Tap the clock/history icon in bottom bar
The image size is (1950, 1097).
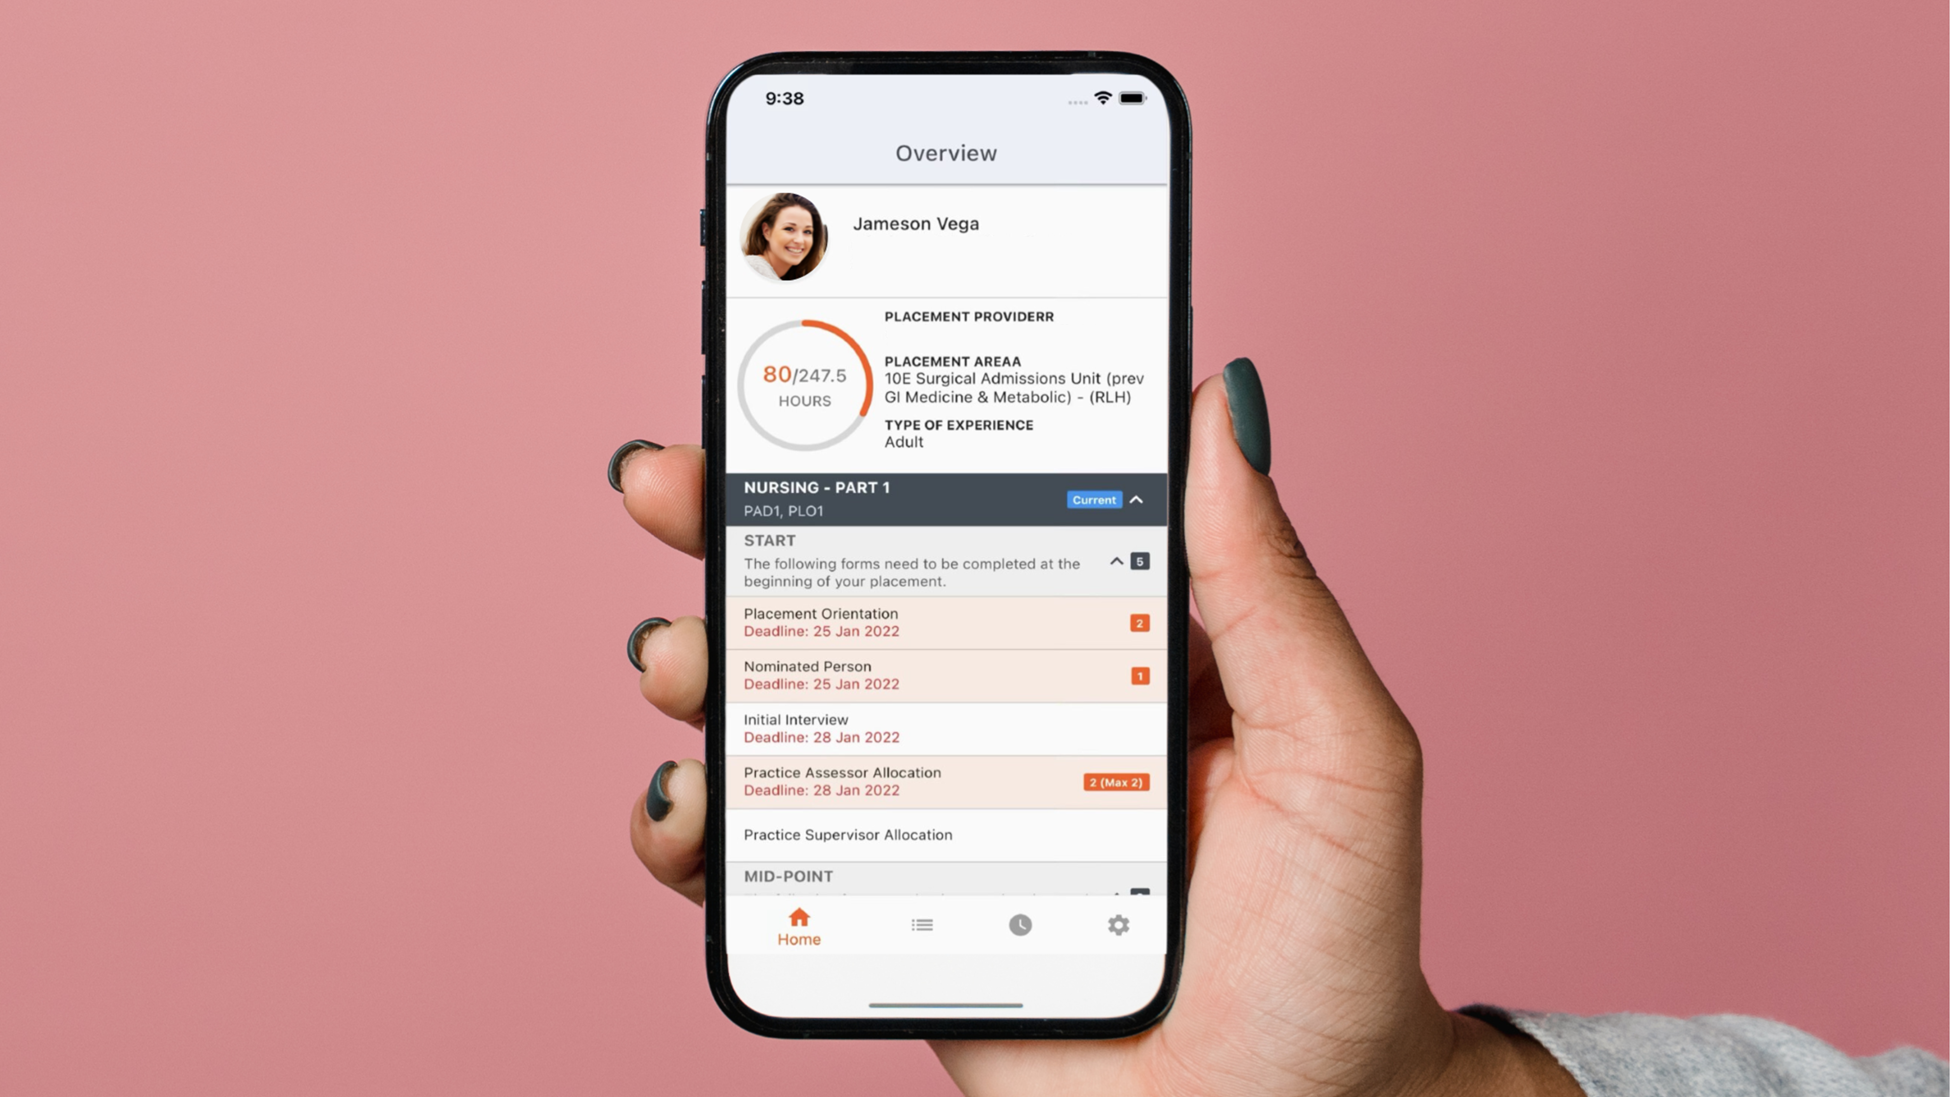point(1019,924)
